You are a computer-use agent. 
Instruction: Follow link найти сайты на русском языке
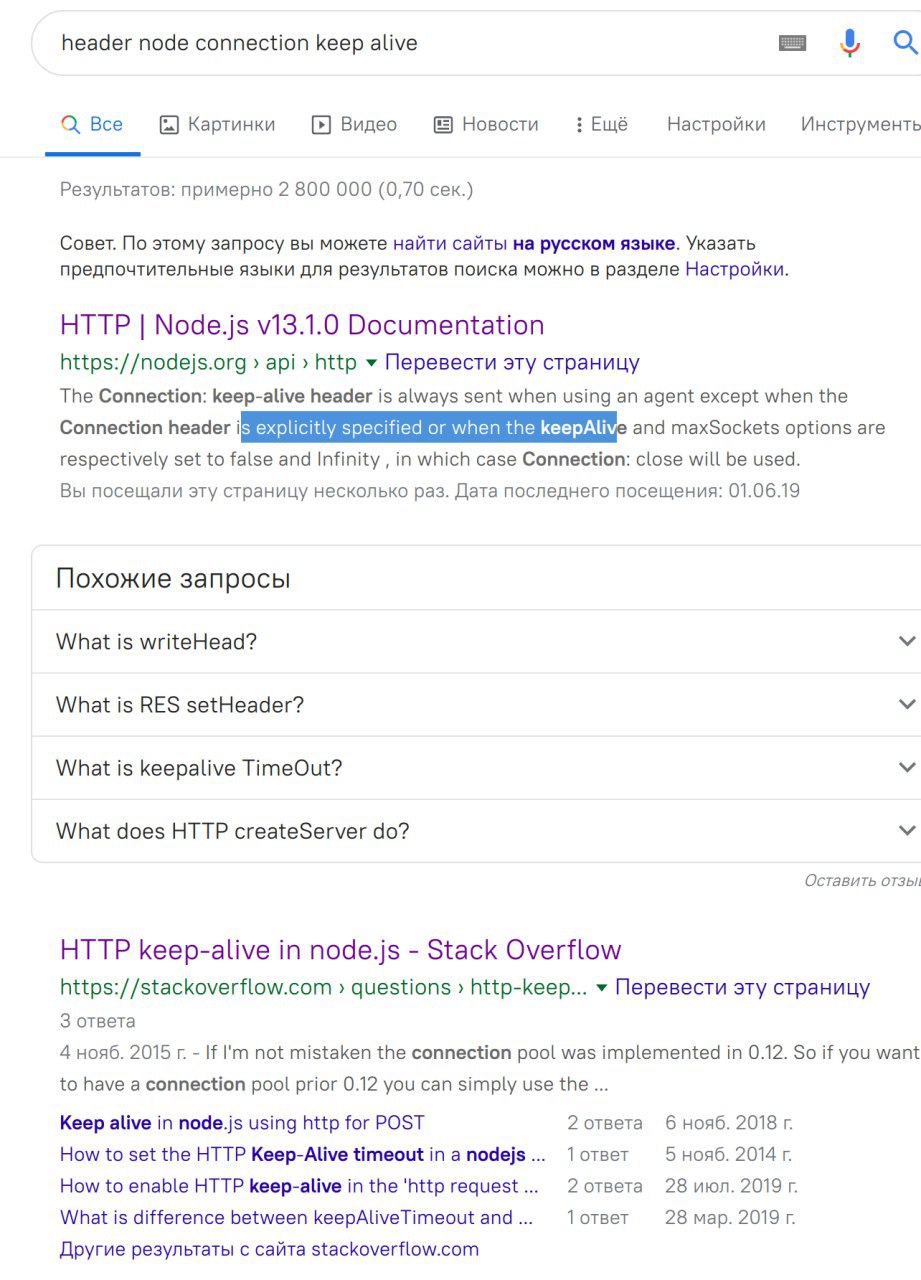click(x=535, y=243)
